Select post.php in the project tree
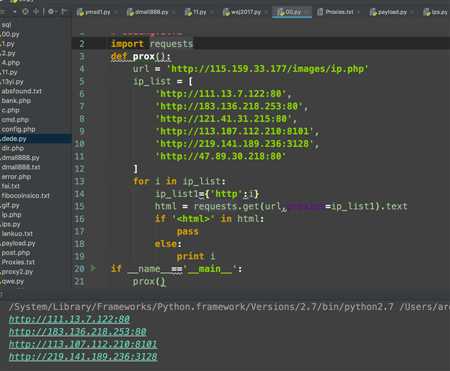This screenshot has height=371, width=450. [x=16, y=253]
